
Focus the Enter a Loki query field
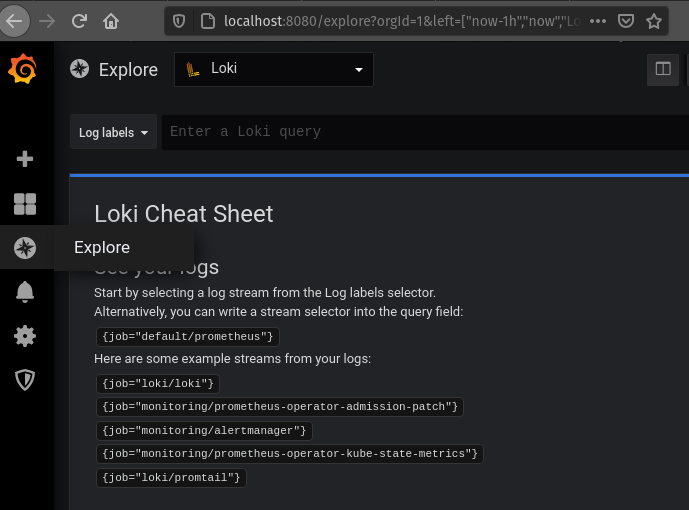click(425, 132)
